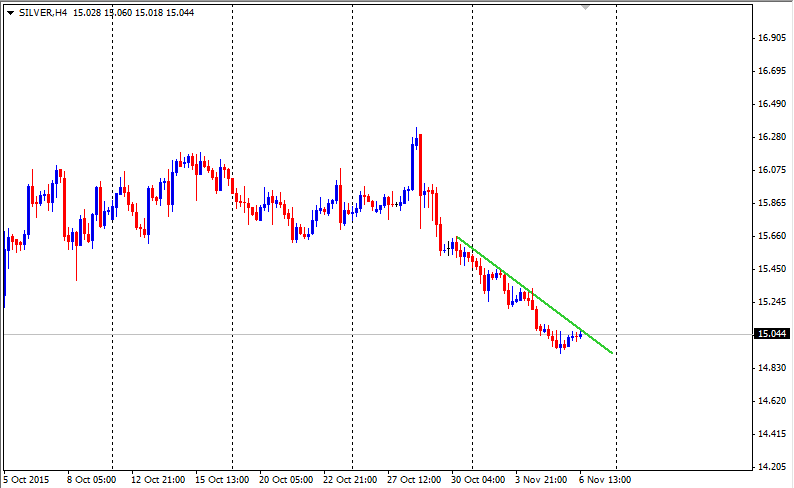Click the 5 Oct 2015 date label
794x488 pixels.
[26, 479]
